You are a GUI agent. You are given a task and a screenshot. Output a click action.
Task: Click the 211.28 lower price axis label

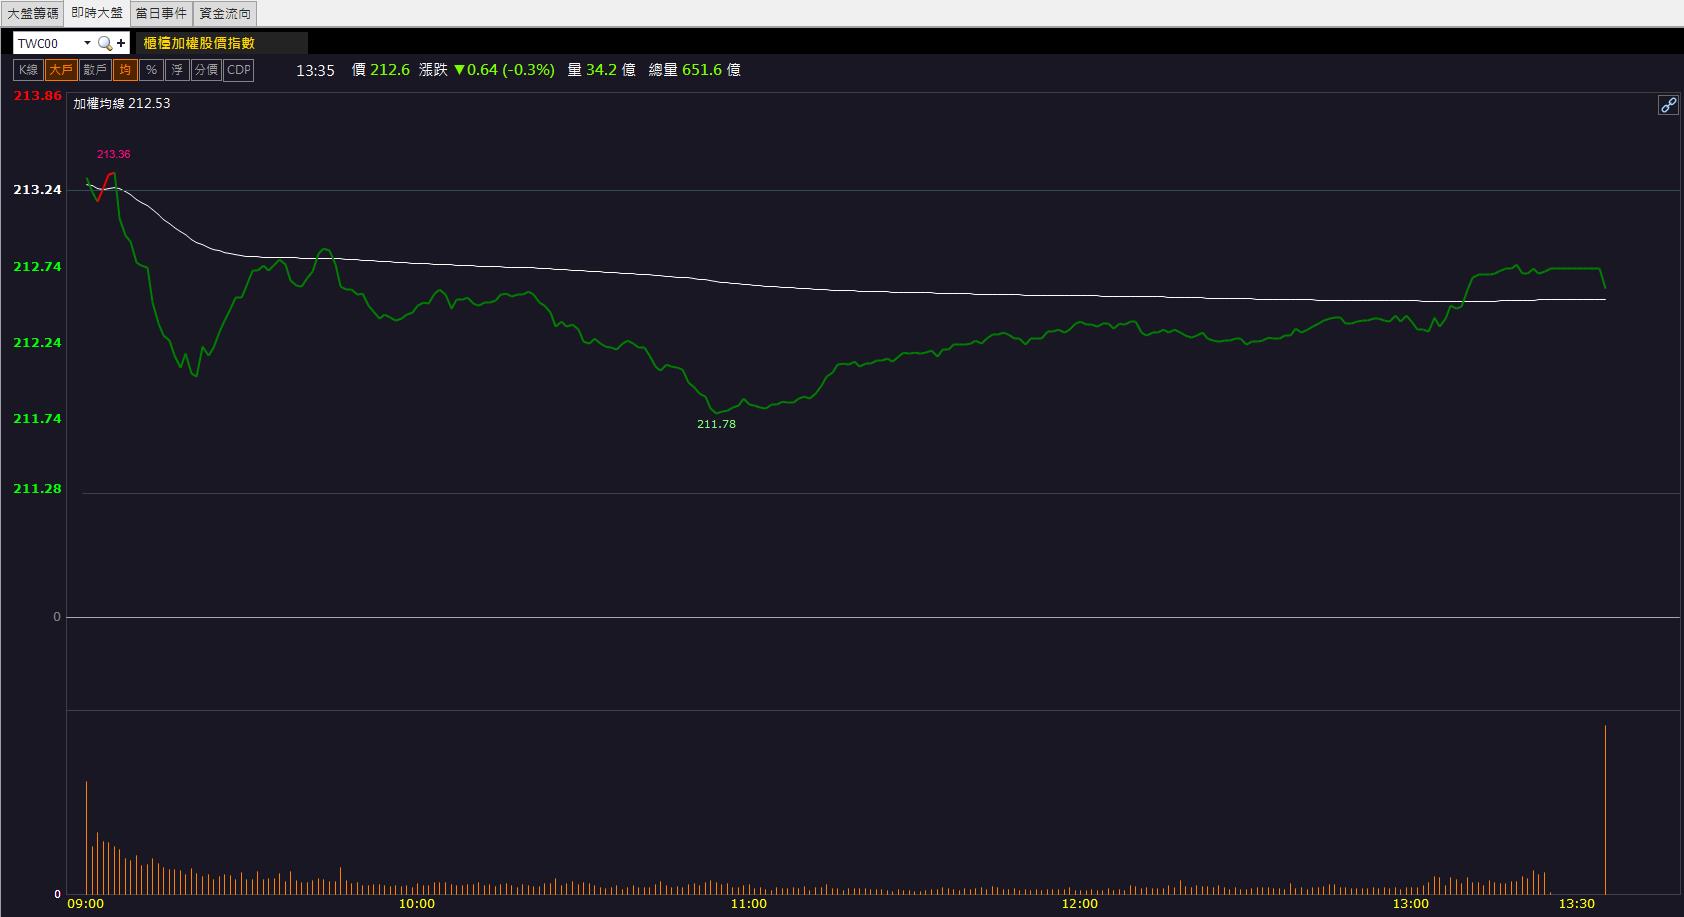(37, 488)
